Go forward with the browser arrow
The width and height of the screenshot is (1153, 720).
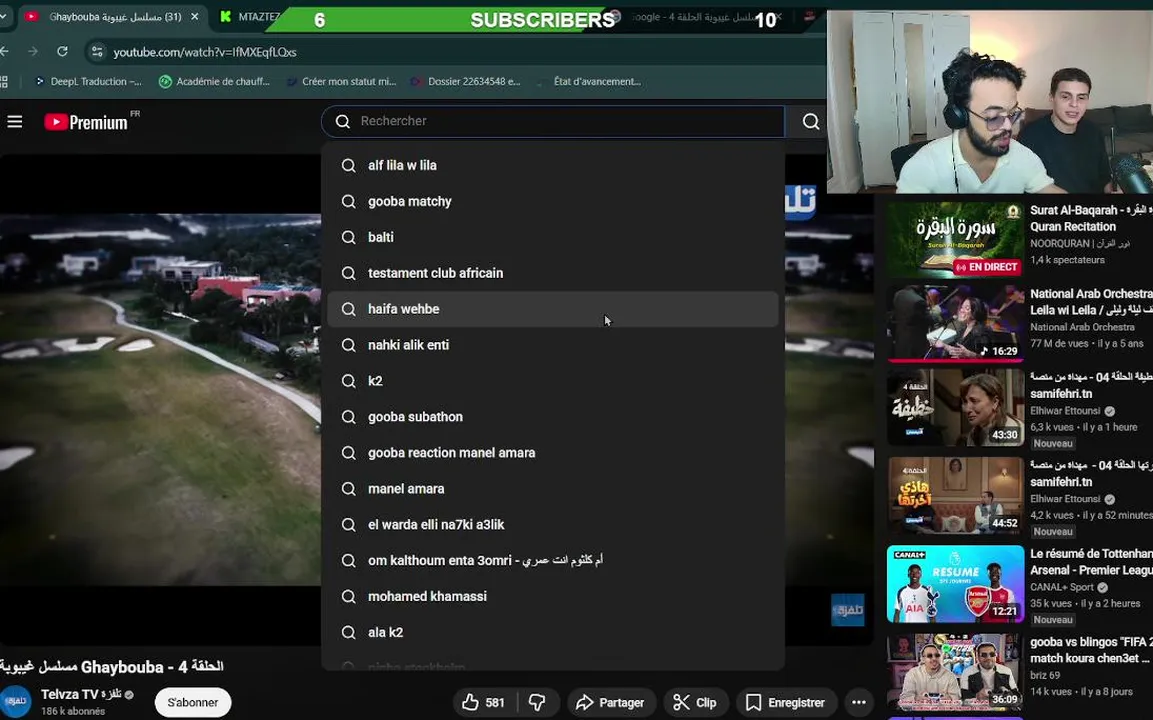32,51
